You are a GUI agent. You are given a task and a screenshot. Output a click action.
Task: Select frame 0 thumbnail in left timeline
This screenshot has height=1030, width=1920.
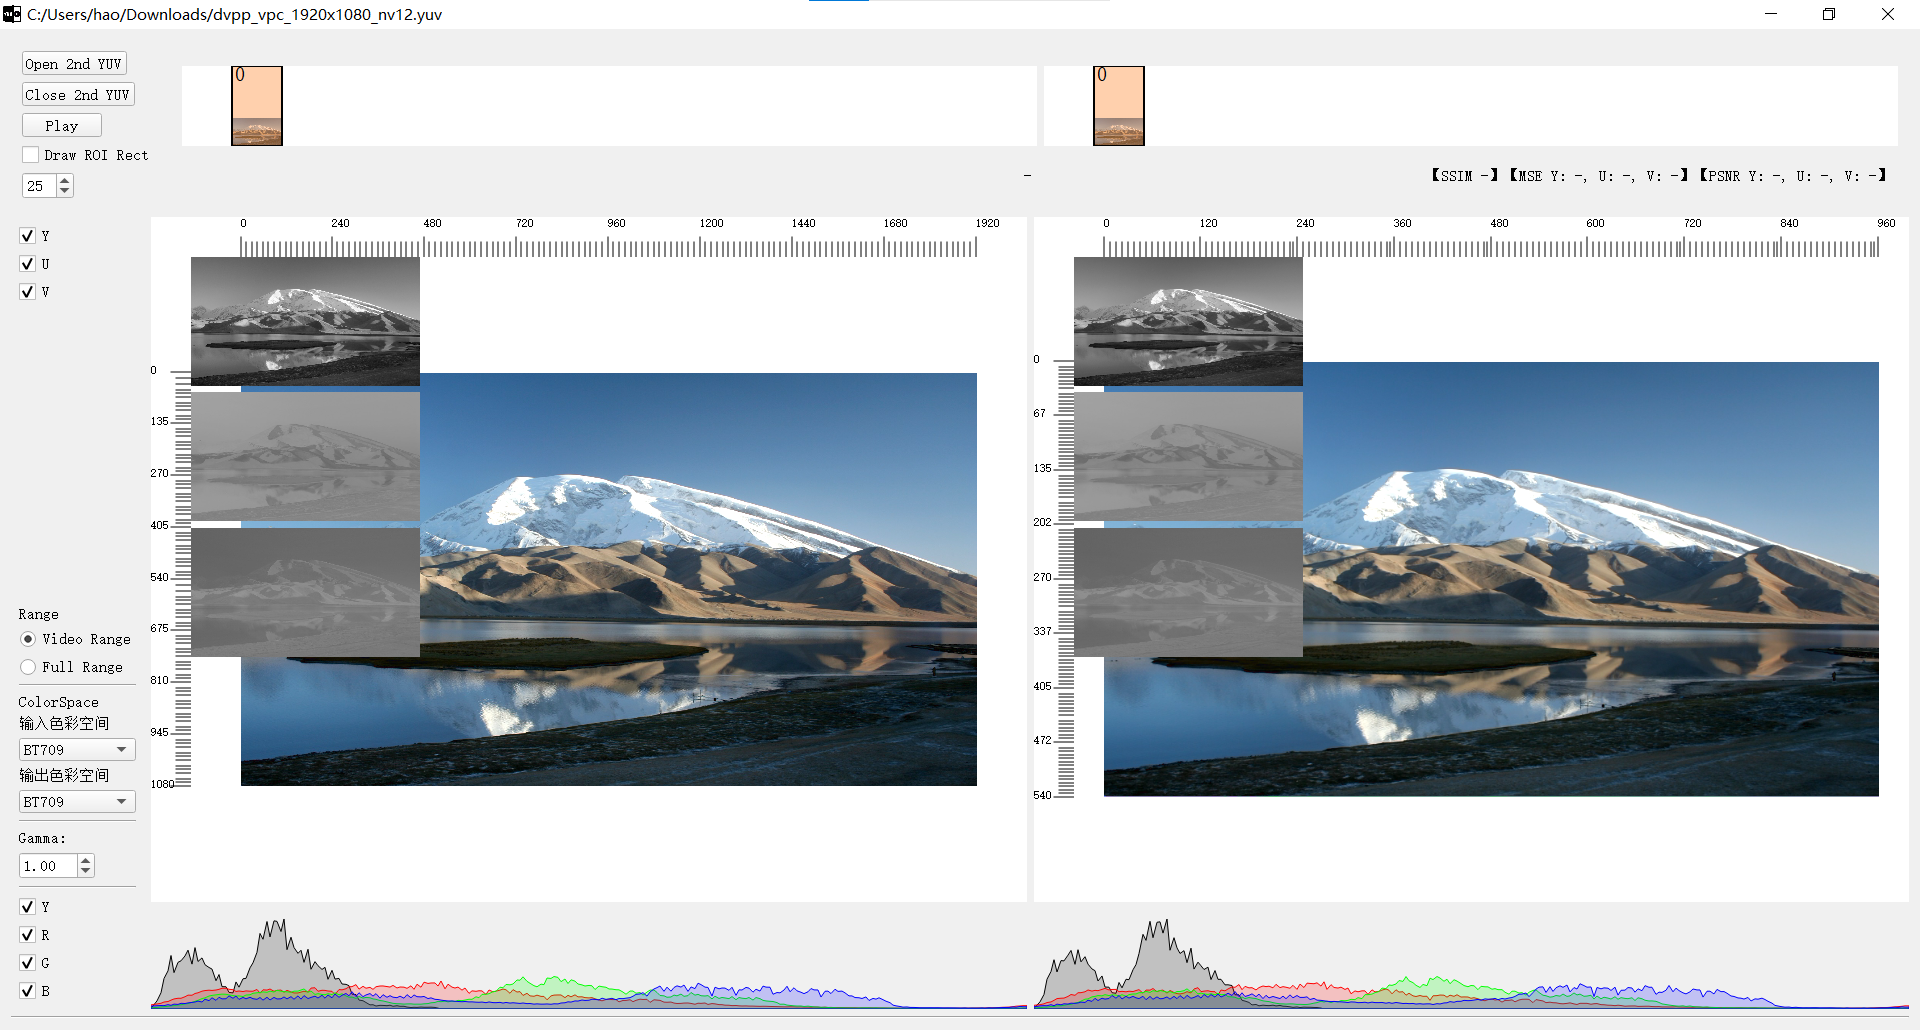[x=257, y=106]
